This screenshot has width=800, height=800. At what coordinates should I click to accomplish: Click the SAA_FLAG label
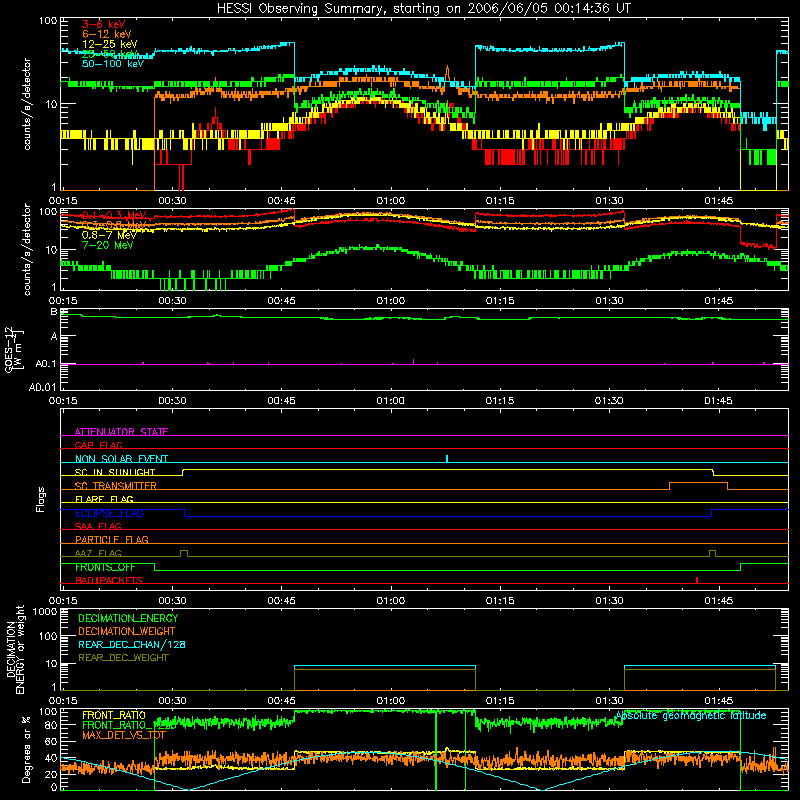[x=98, y=526]
